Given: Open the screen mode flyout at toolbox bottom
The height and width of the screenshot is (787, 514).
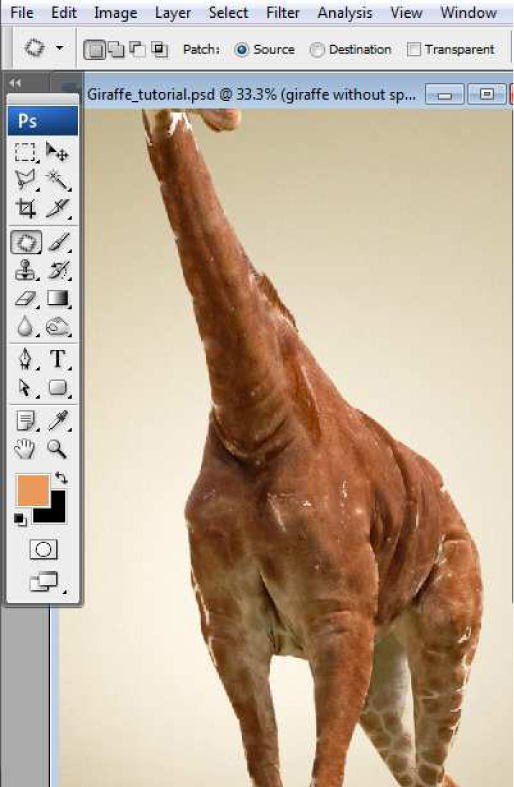Looking at the screenshot, I should [x=45, y=582].
